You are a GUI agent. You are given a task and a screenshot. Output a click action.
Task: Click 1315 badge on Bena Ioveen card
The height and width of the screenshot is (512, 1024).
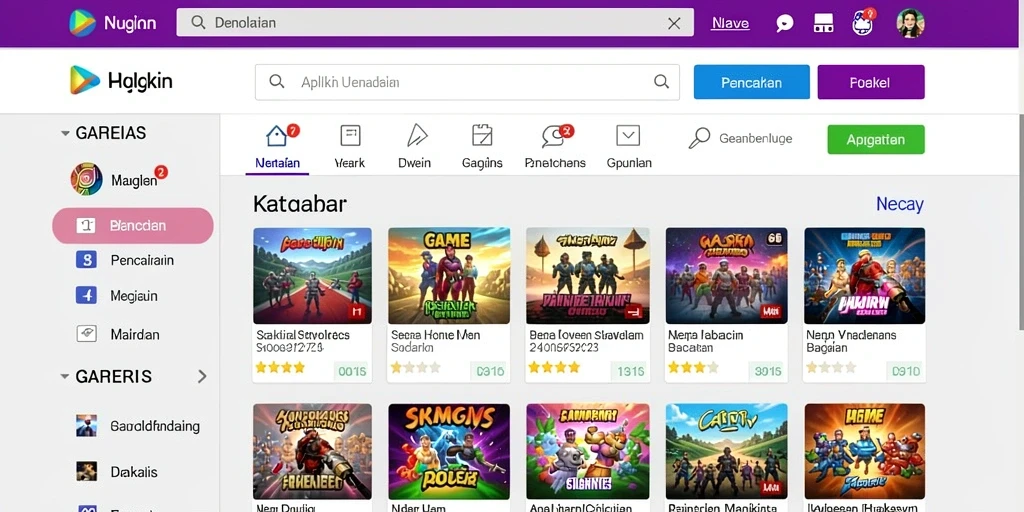630,372
